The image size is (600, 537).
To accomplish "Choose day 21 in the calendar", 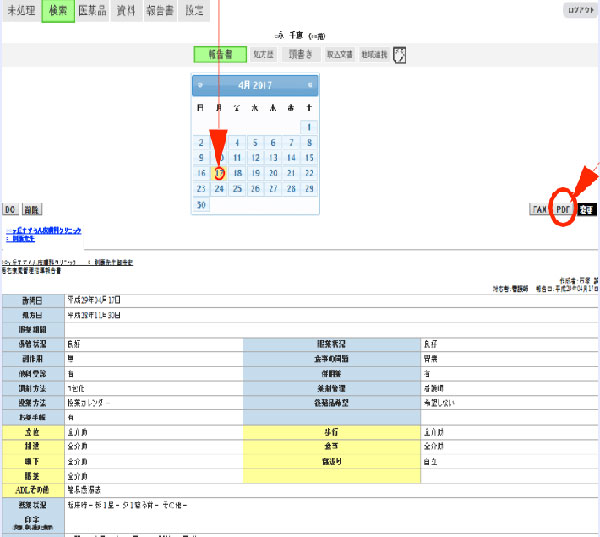I will pos(291,173).
